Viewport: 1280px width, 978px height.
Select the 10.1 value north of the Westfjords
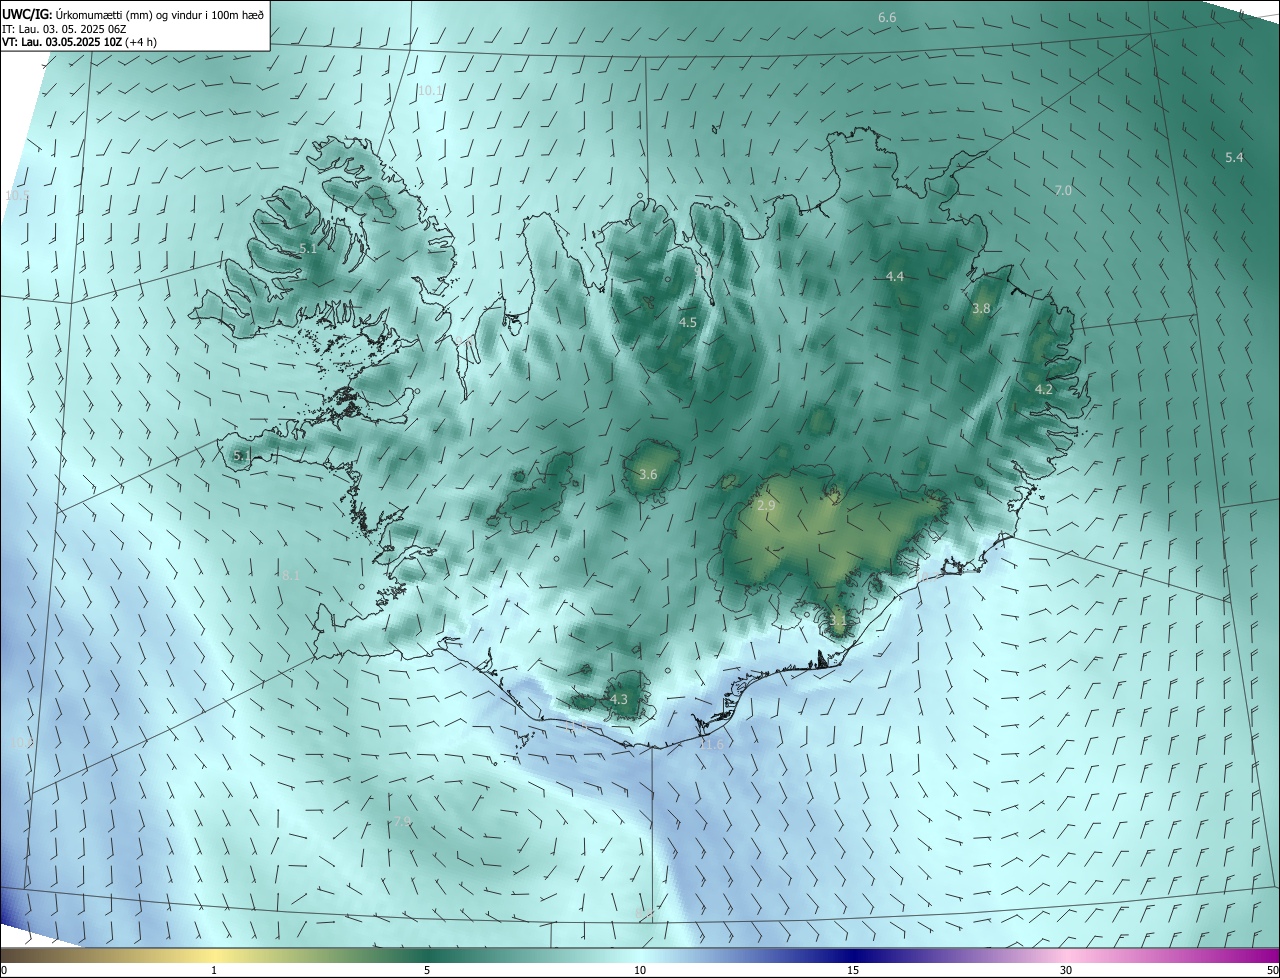[x=430, y=90]
